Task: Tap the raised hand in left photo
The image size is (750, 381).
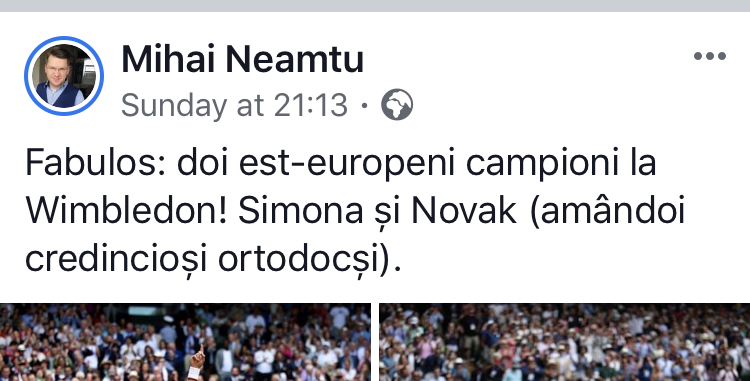Action: [197, 358]
